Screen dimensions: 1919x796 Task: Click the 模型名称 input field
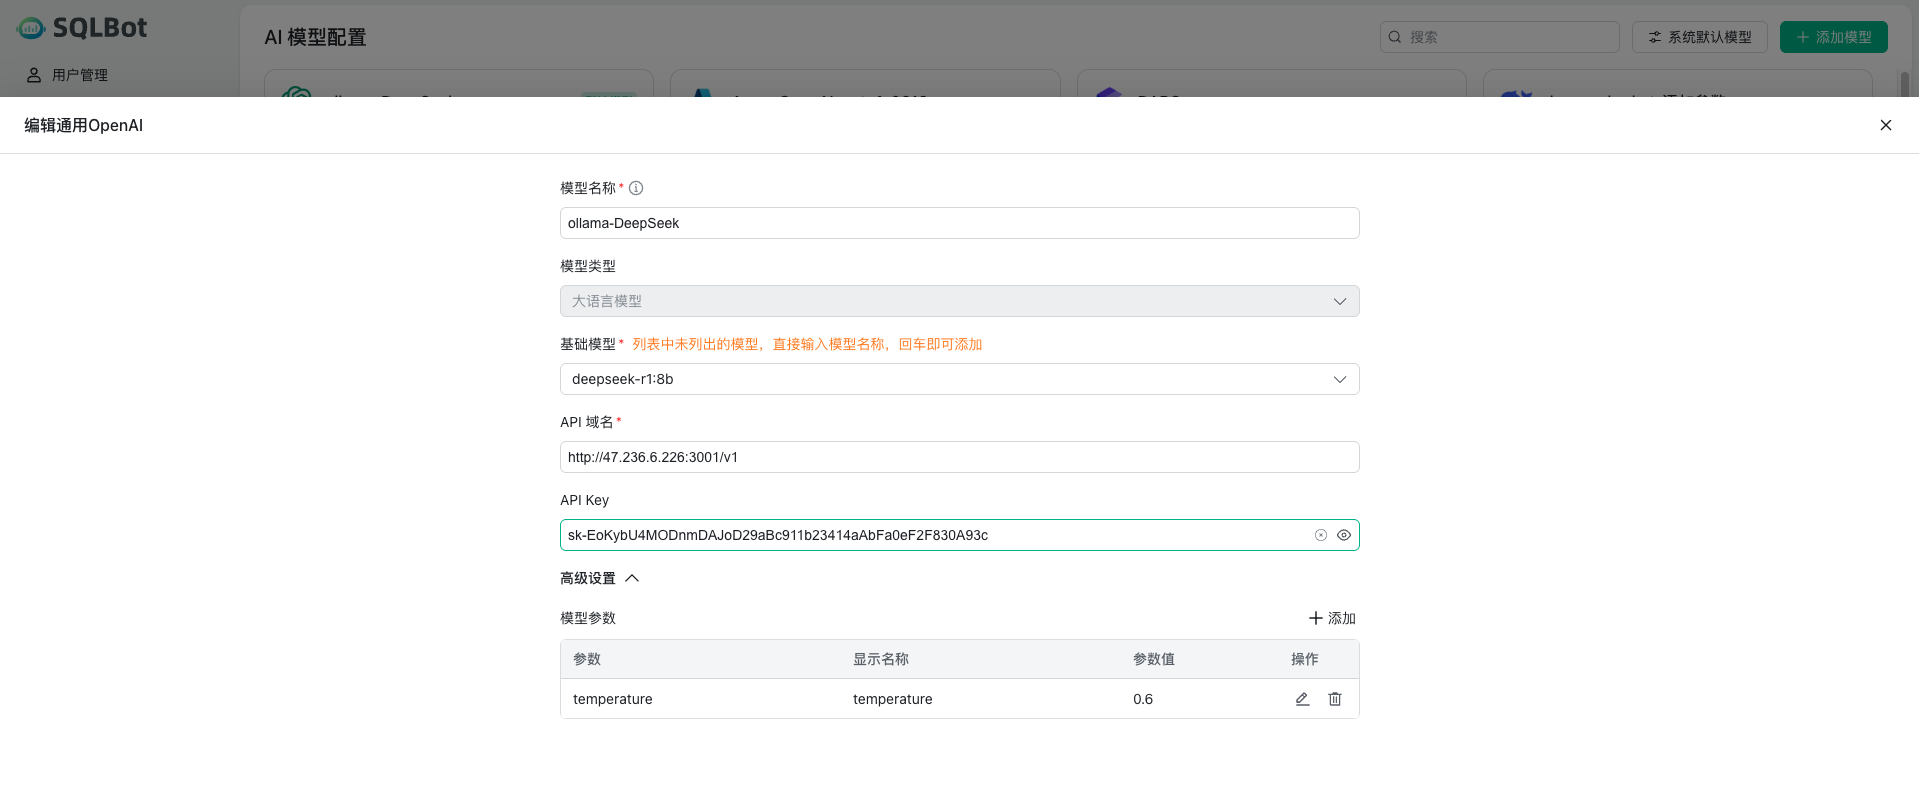tap(958, 223)
